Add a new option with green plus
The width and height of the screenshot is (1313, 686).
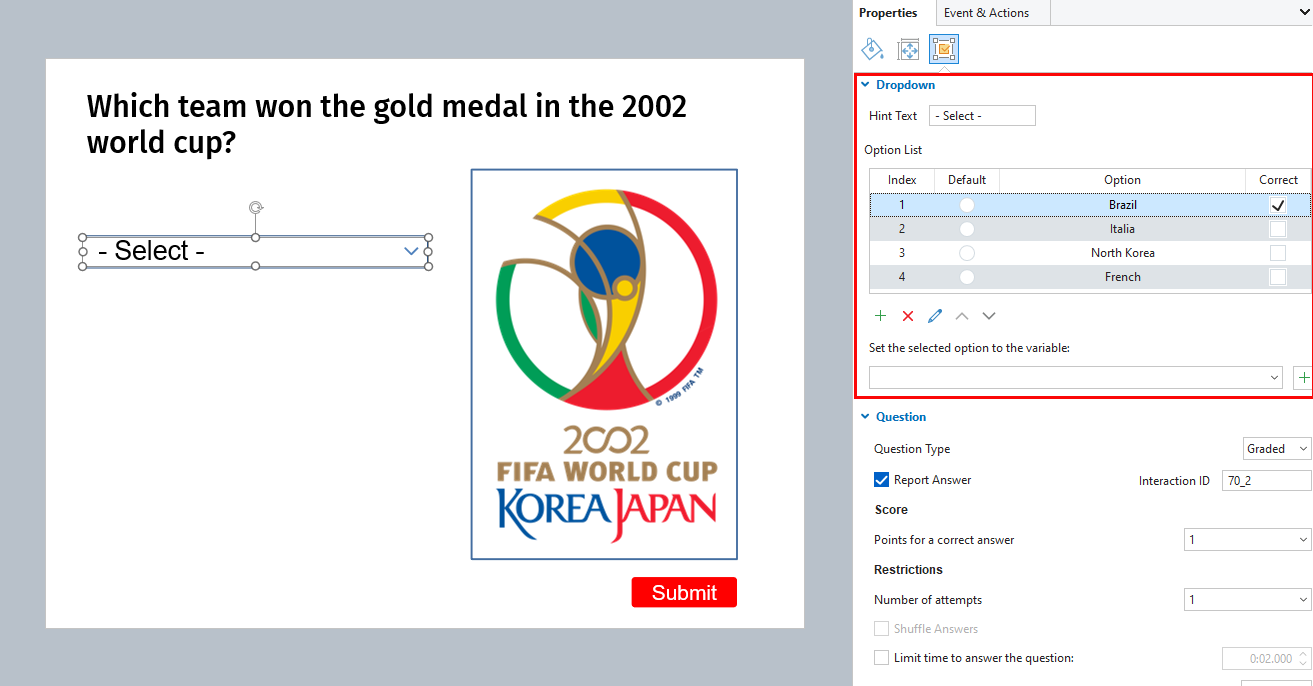click(x=880, y=316)
